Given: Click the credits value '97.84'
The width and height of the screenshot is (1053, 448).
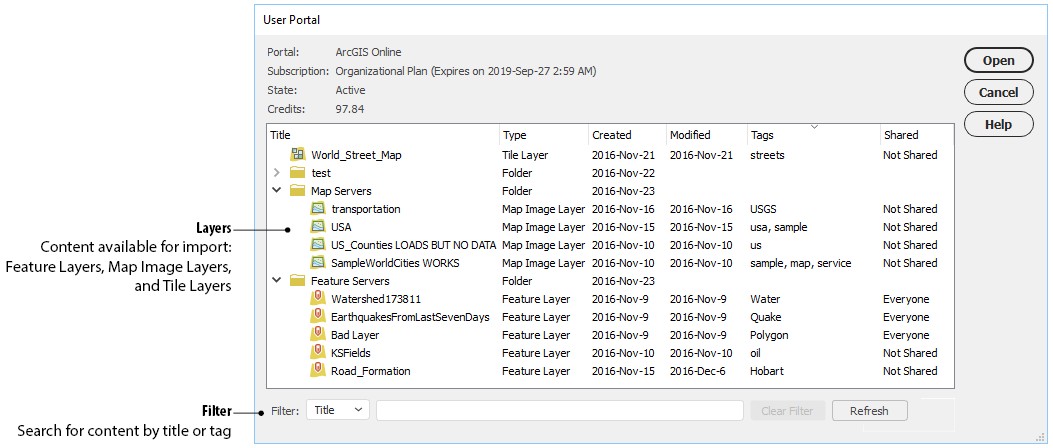Looking at the screenshot, I should (x=350, y=109).
